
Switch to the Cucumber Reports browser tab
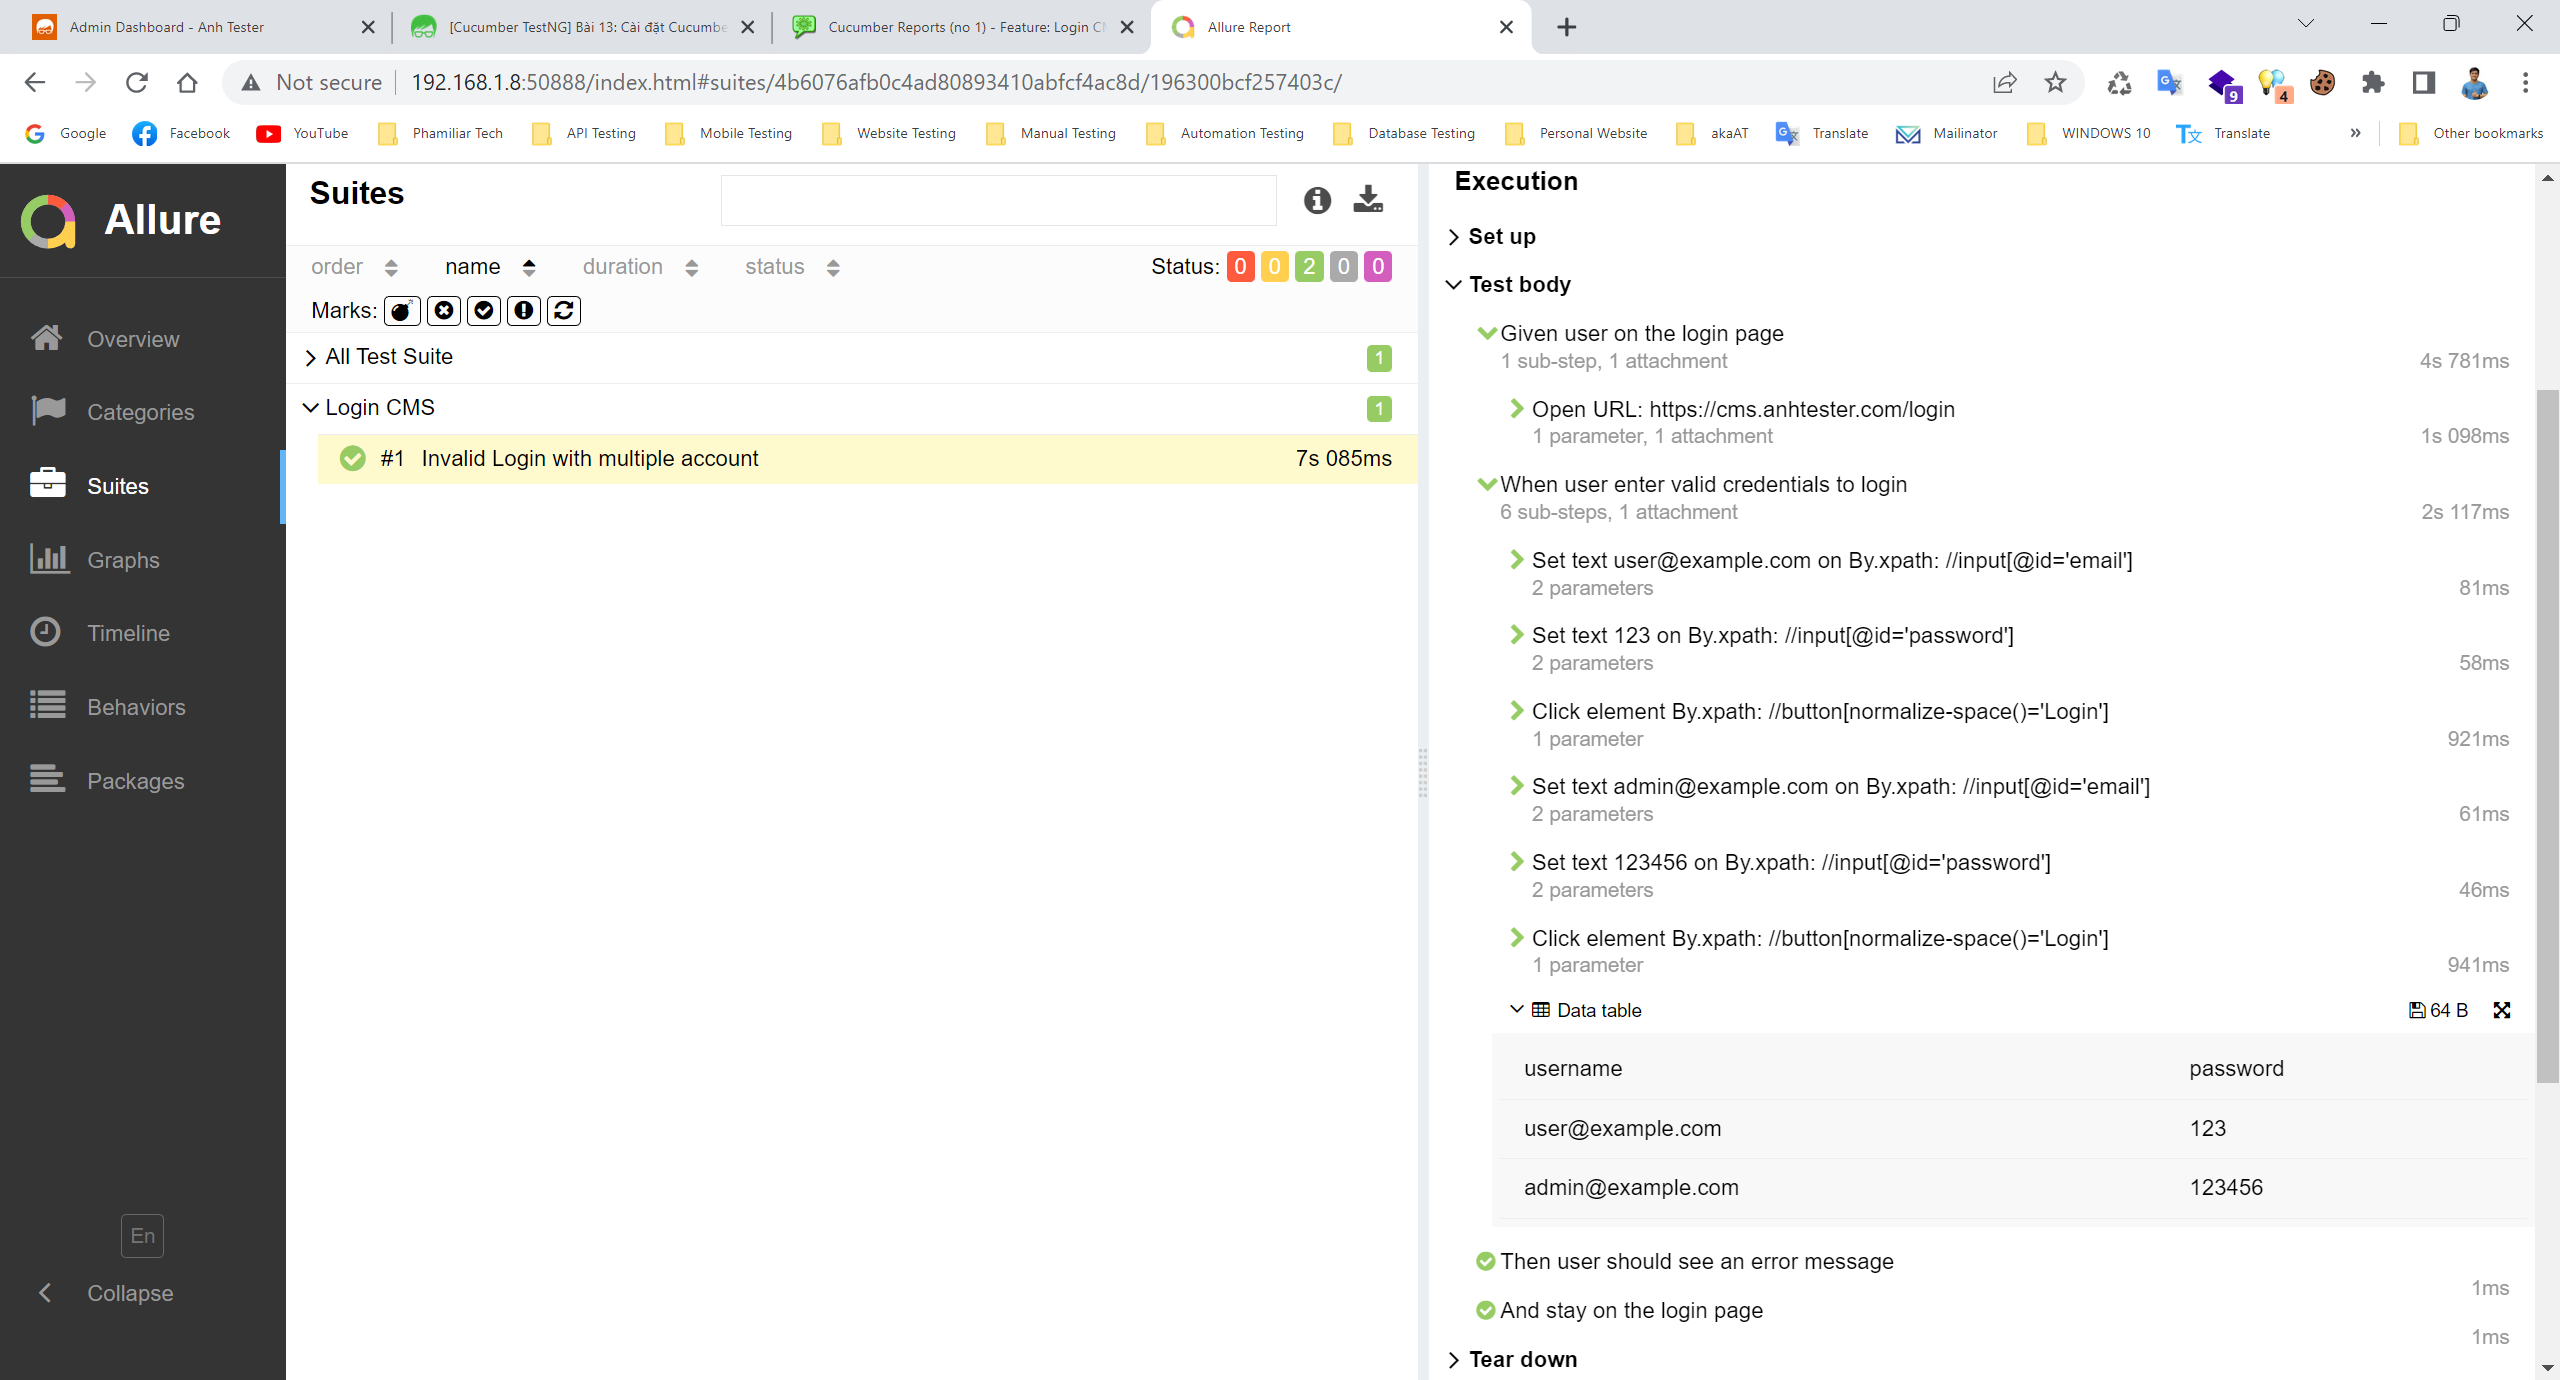click(x=961, y=27)
